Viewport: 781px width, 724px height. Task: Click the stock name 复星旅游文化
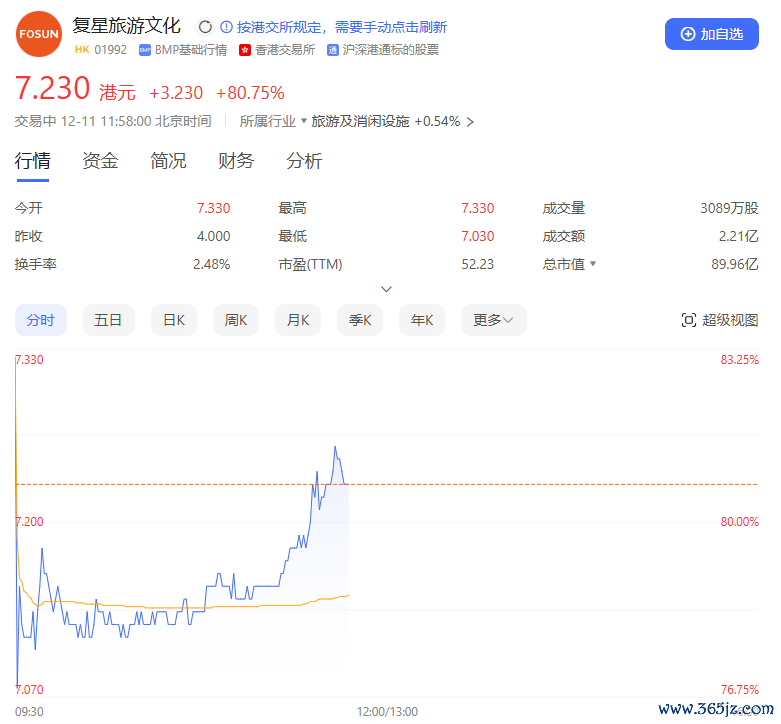(126, 26)
